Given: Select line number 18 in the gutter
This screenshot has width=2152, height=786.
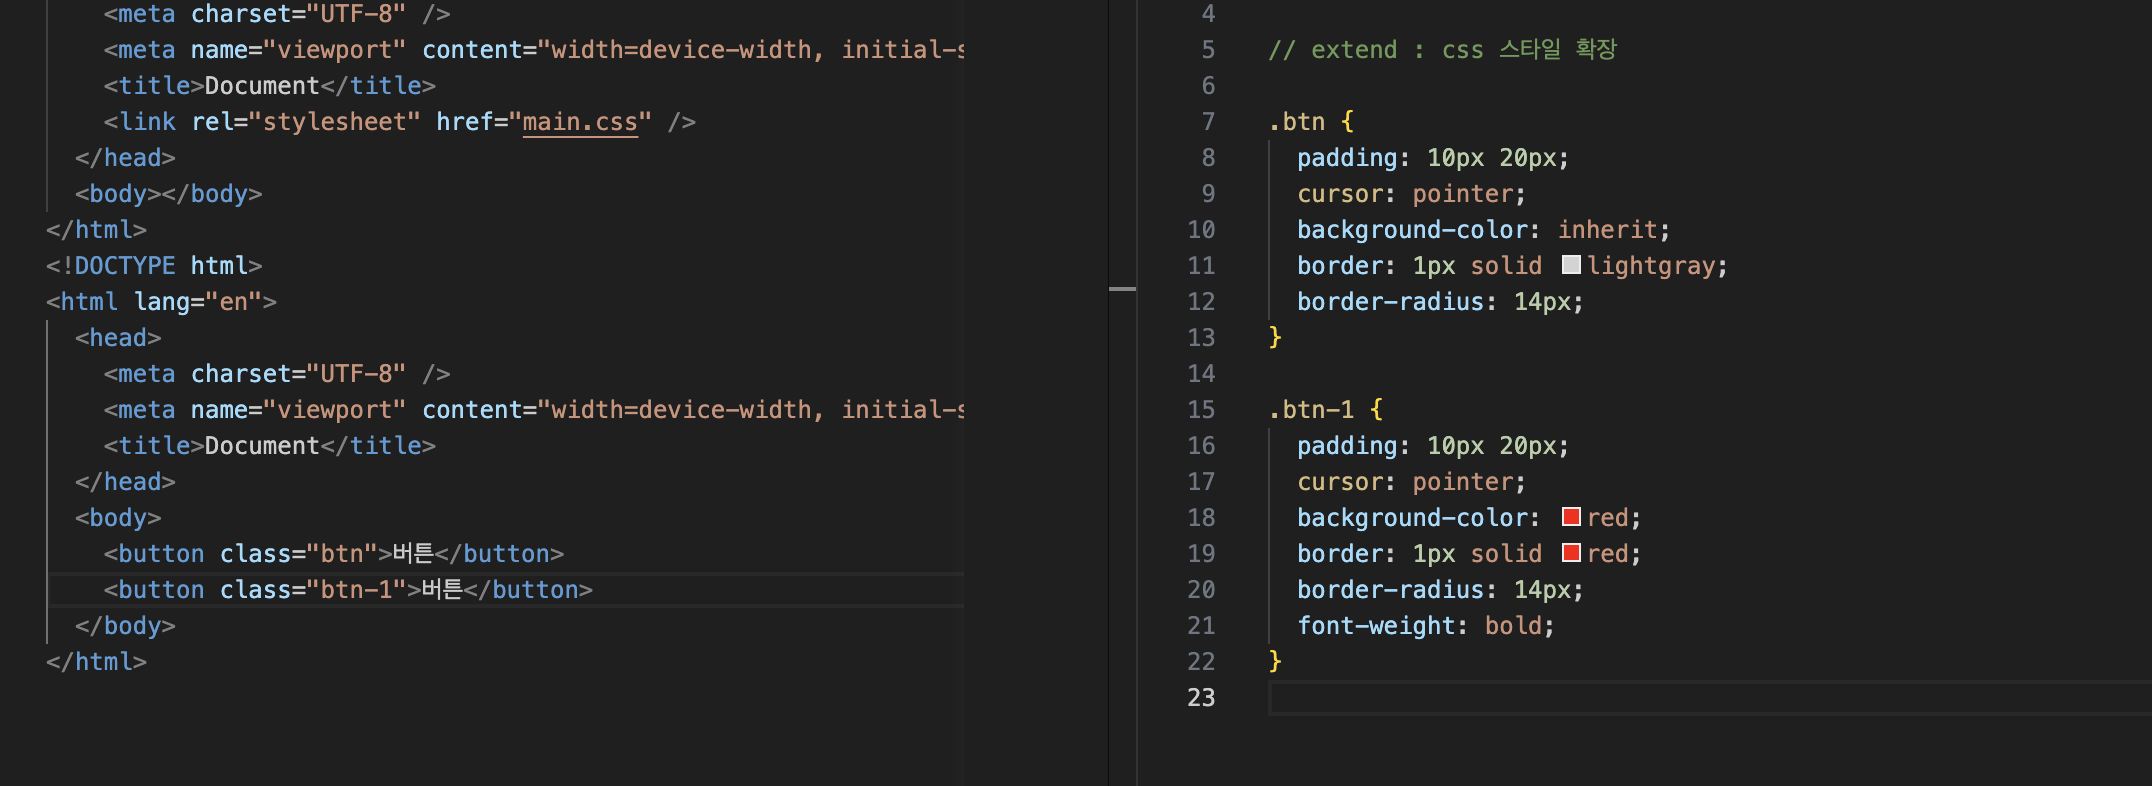Looking at the screenshot, I should point(1201,518).
